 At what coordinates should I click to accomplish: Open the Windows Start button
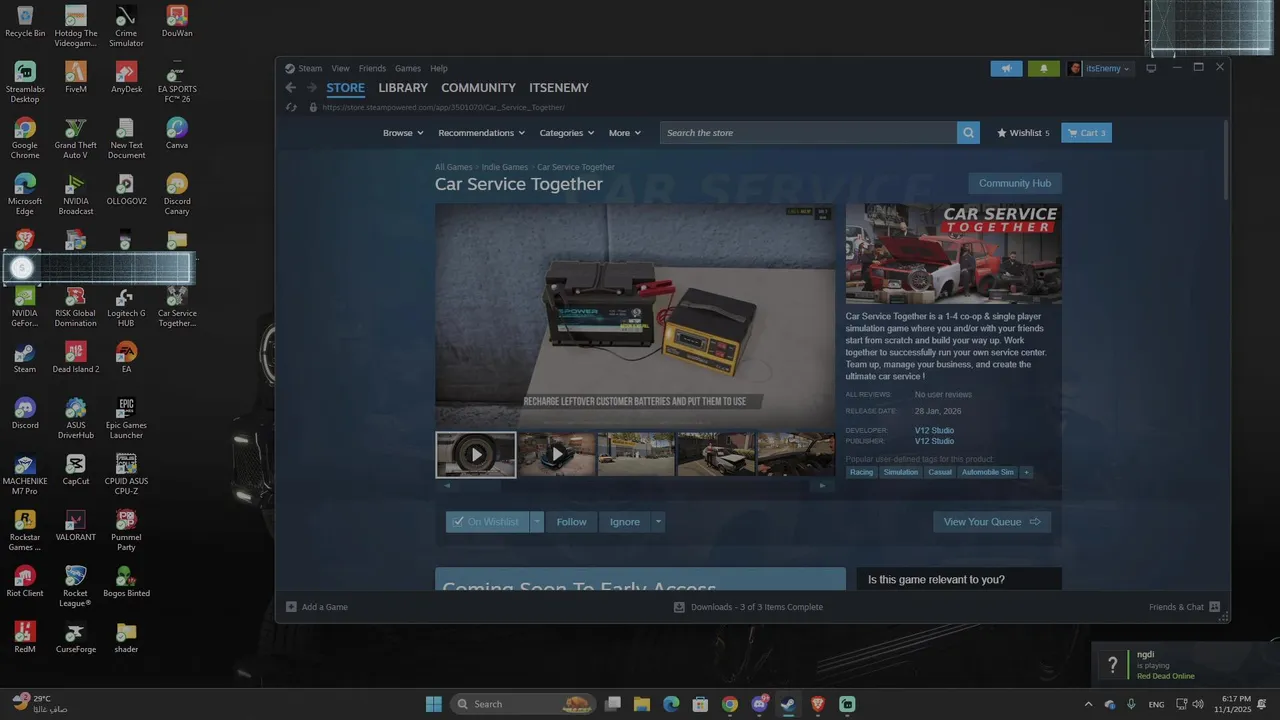point(434,704)
